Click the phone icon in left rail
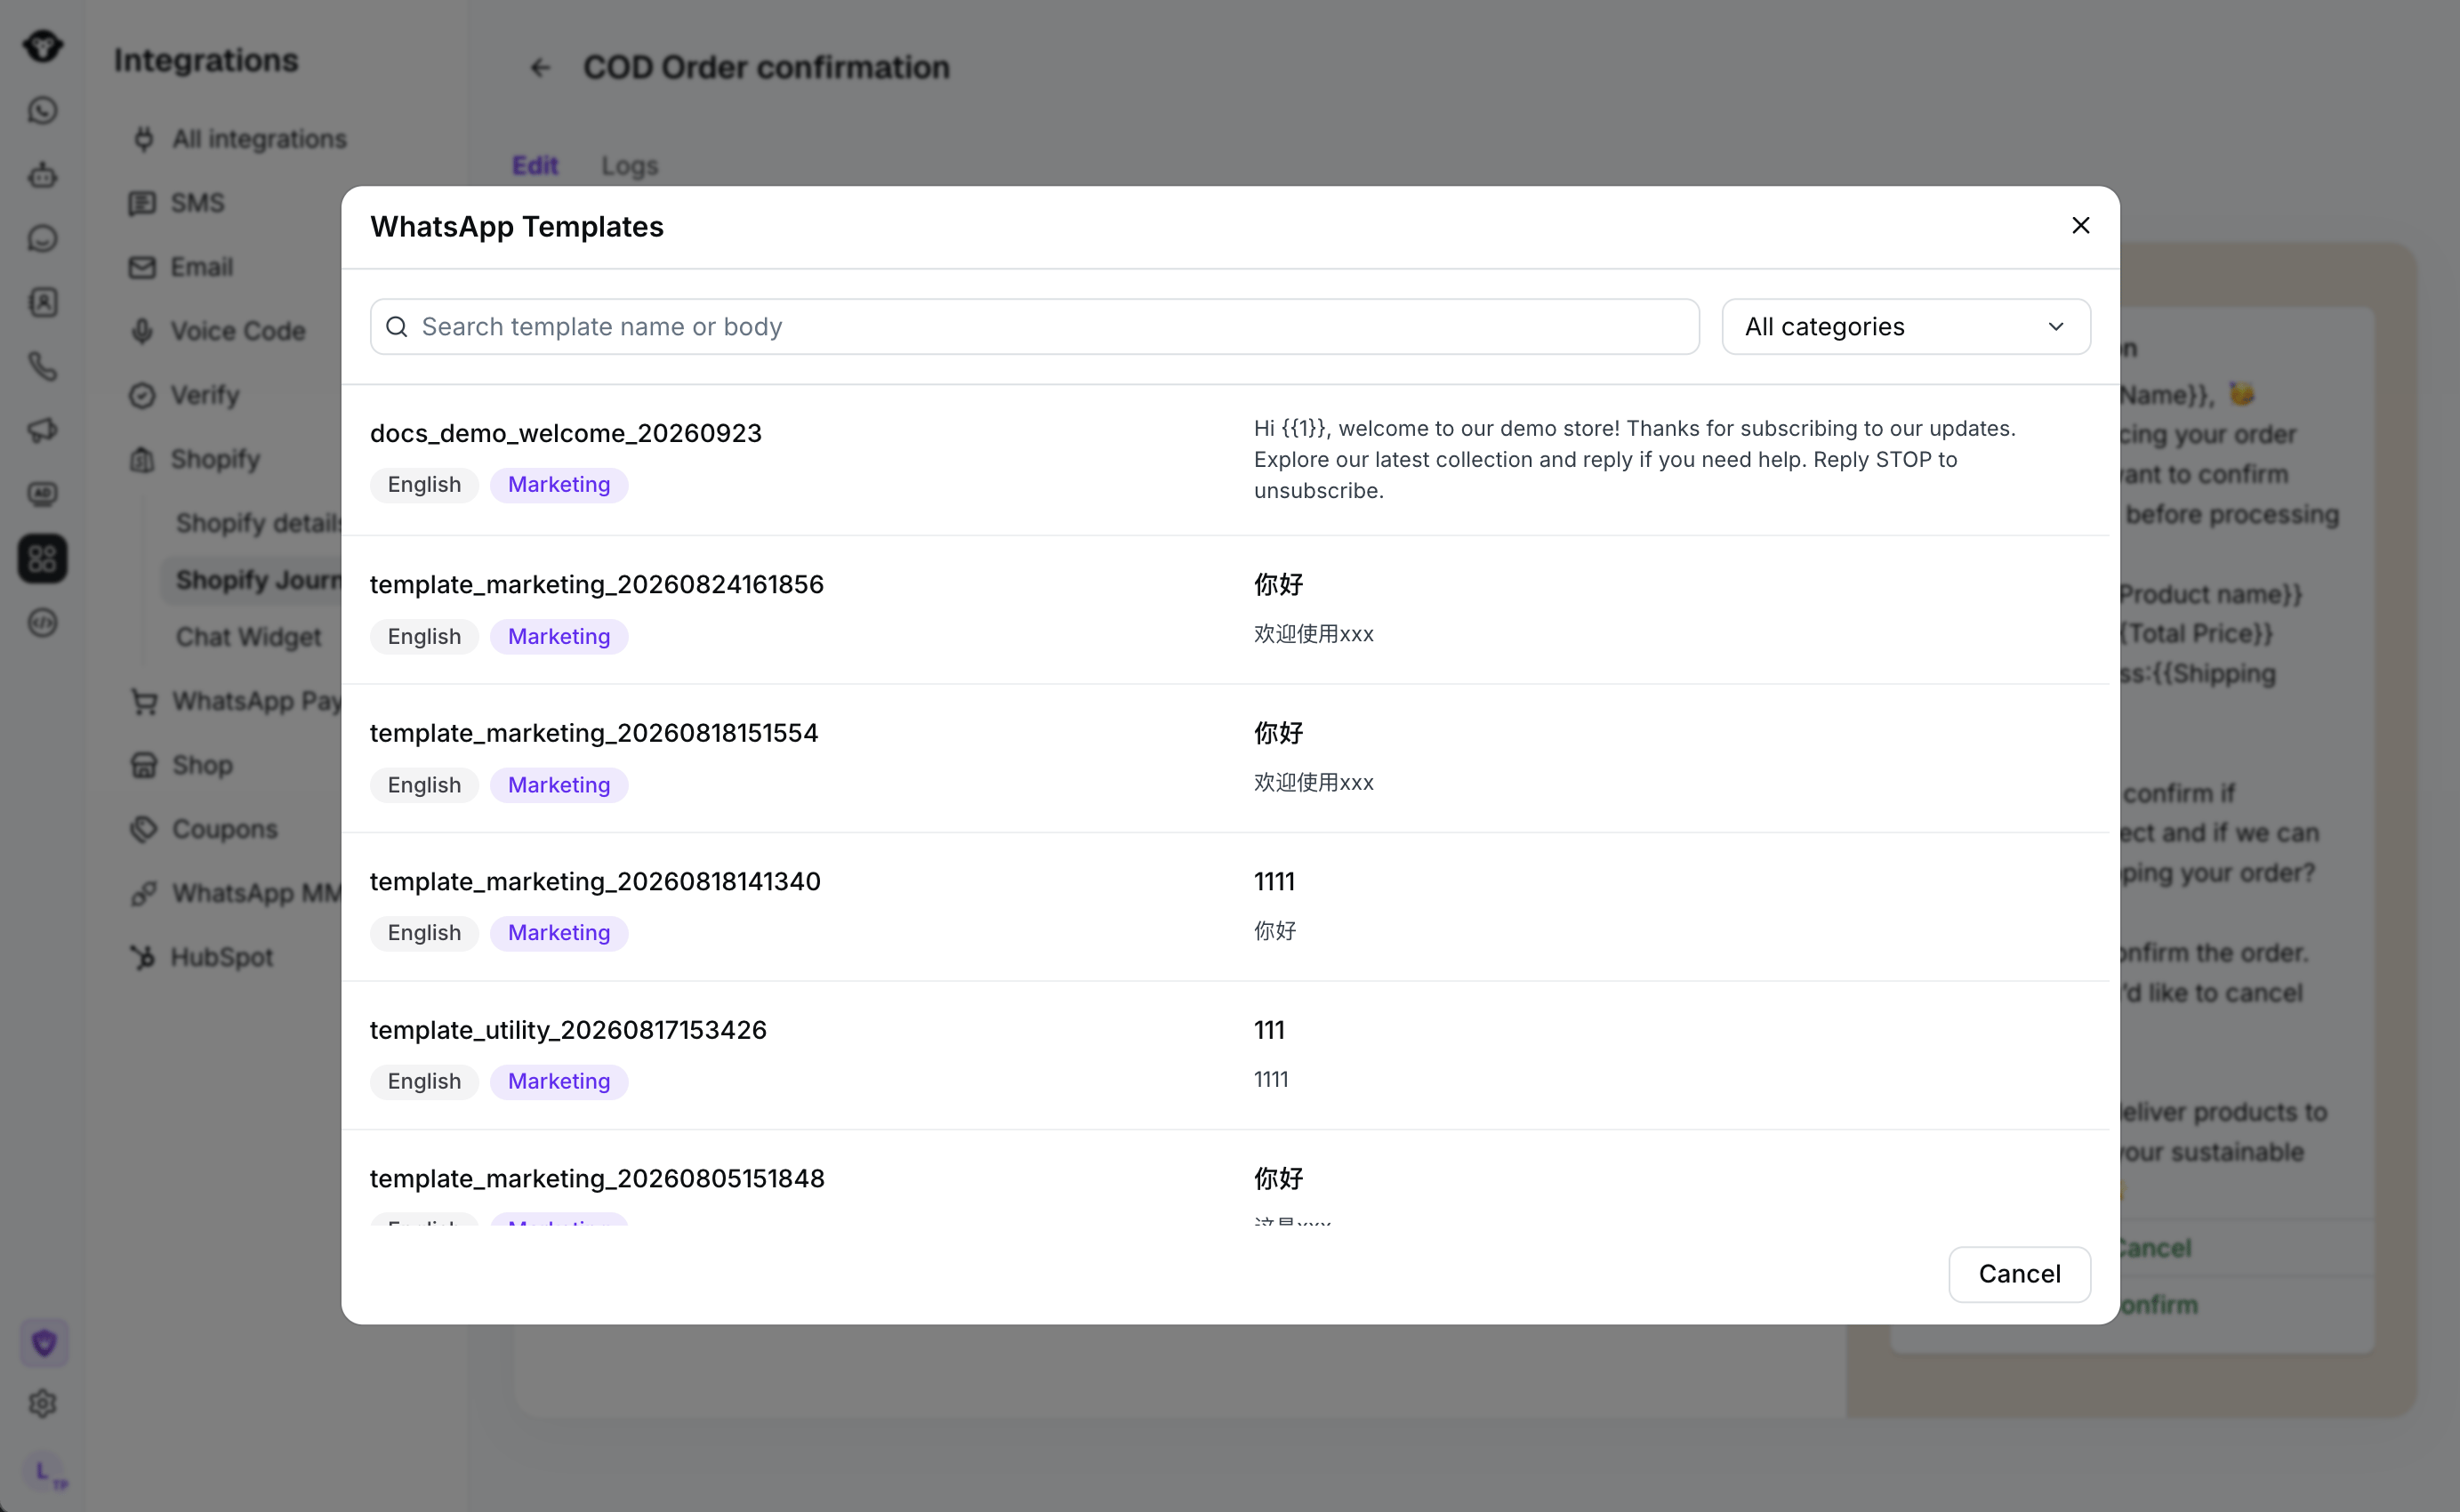Image resolution: width=2460 pixels, height=1512 pixels. pos(42,366)
